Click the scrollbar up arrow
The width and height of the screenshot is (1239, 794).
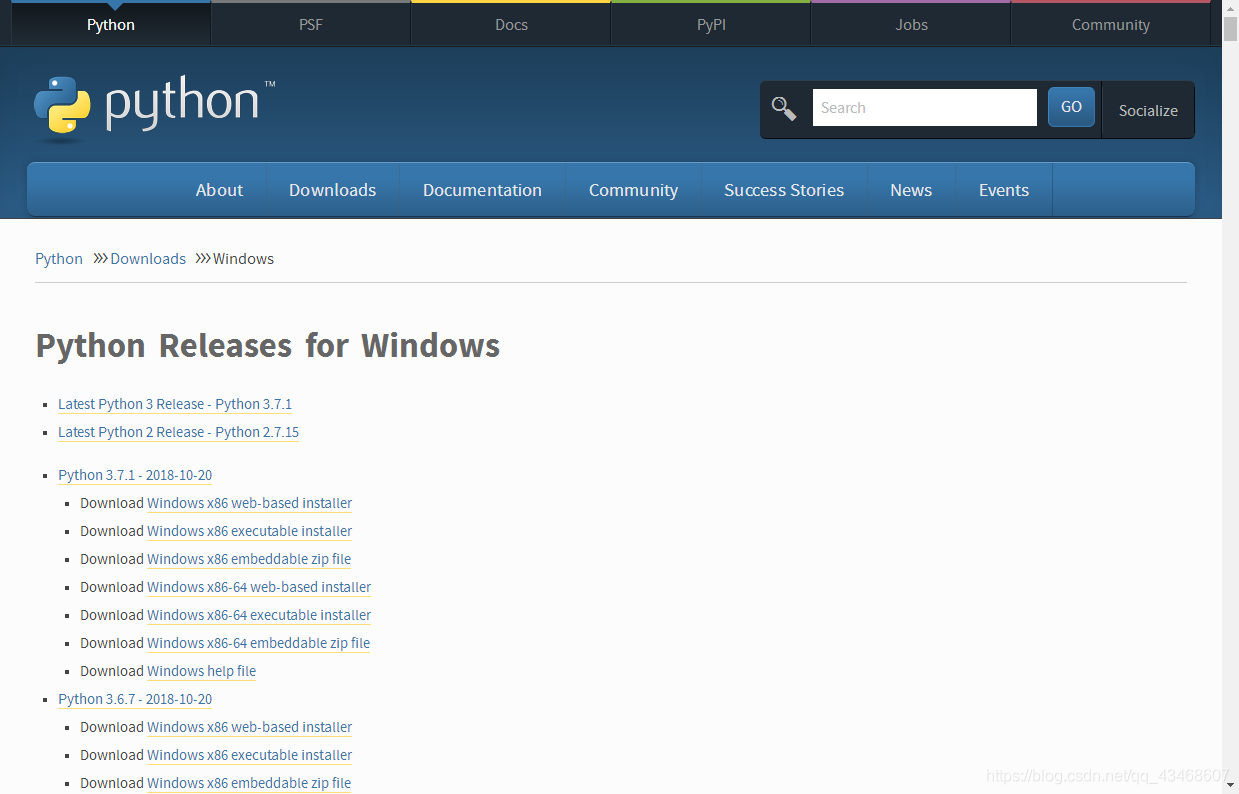click(1230, 8)
